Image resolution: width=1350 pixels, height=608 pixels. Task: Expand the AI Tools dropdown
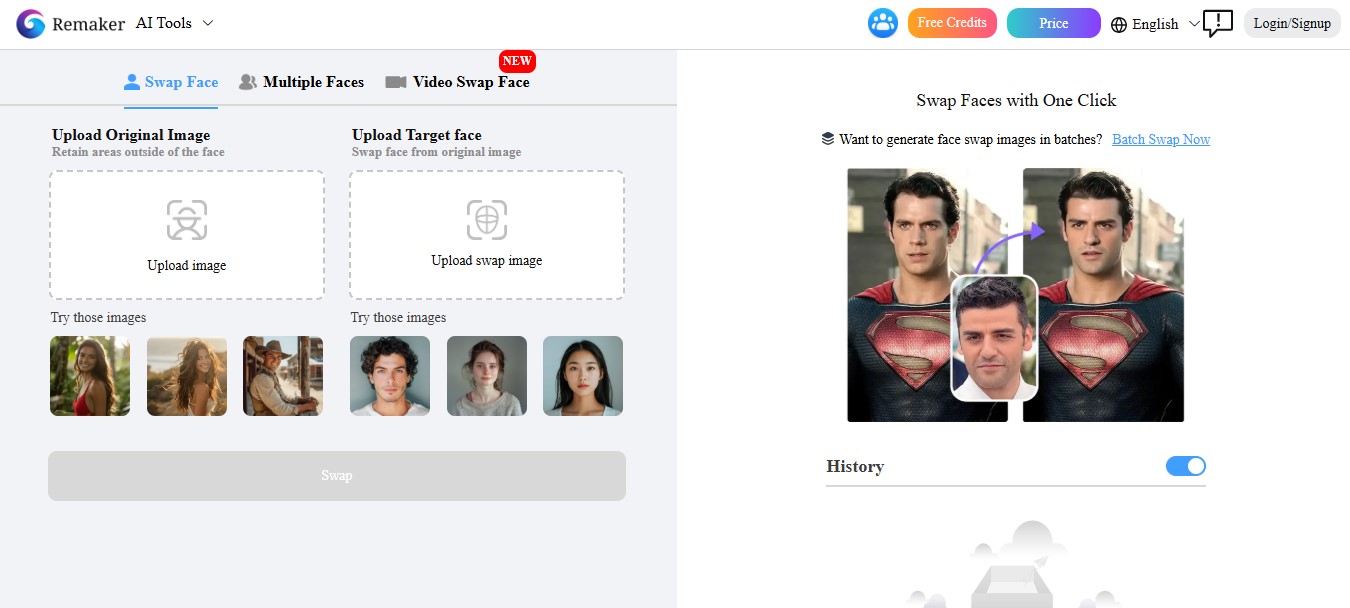[x=175, y=23]
